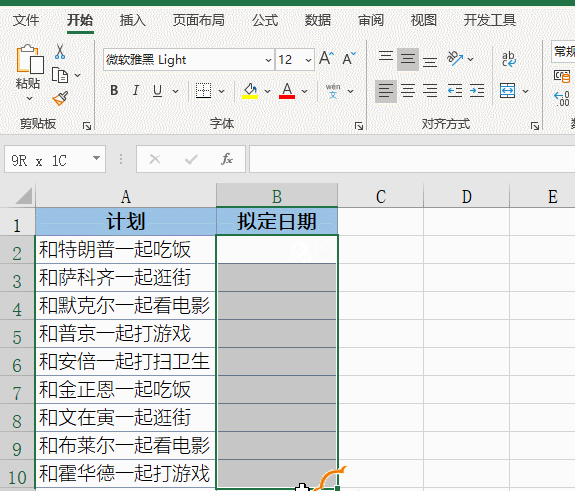This screenshot has height=491, width=575.
Task: Open the font size dropdown
Action: tap(308, 59)
